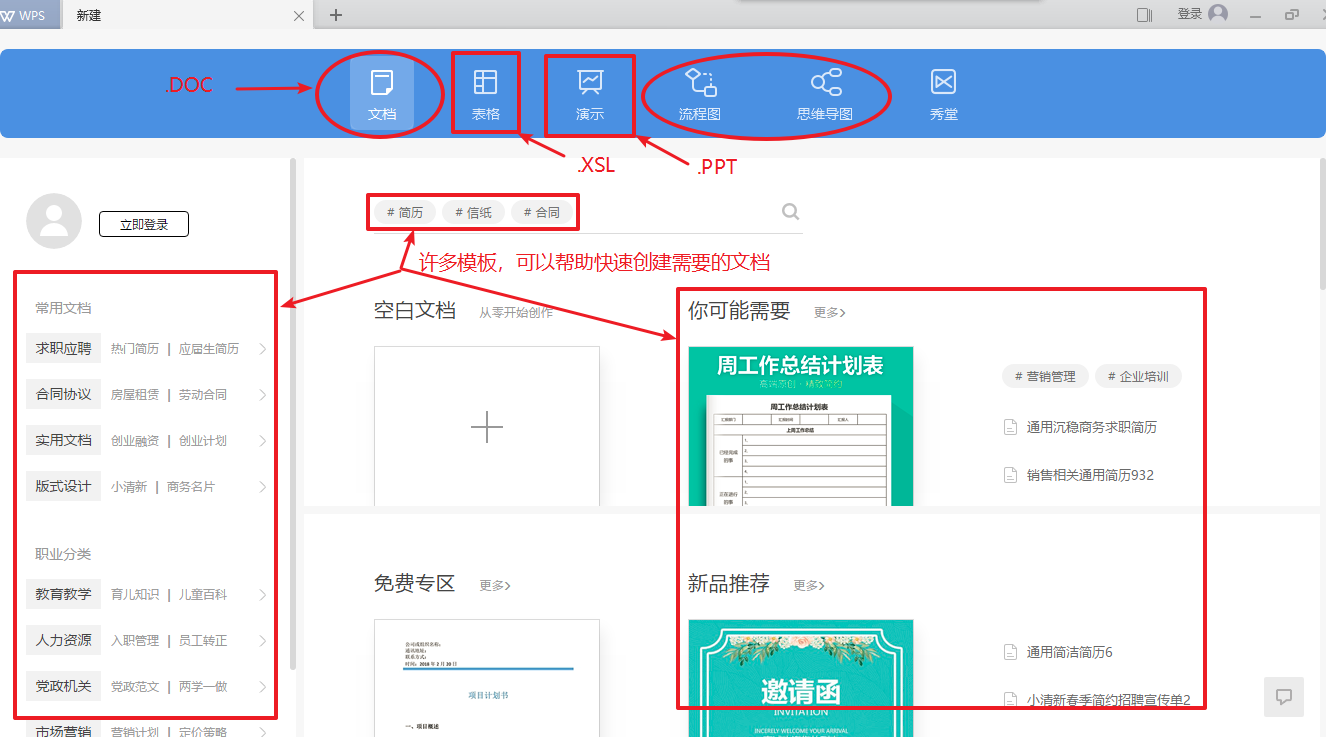This screenshot has width=1326, height=737.
Task: Select the # 简历 tag
Action: click(405, 212)
